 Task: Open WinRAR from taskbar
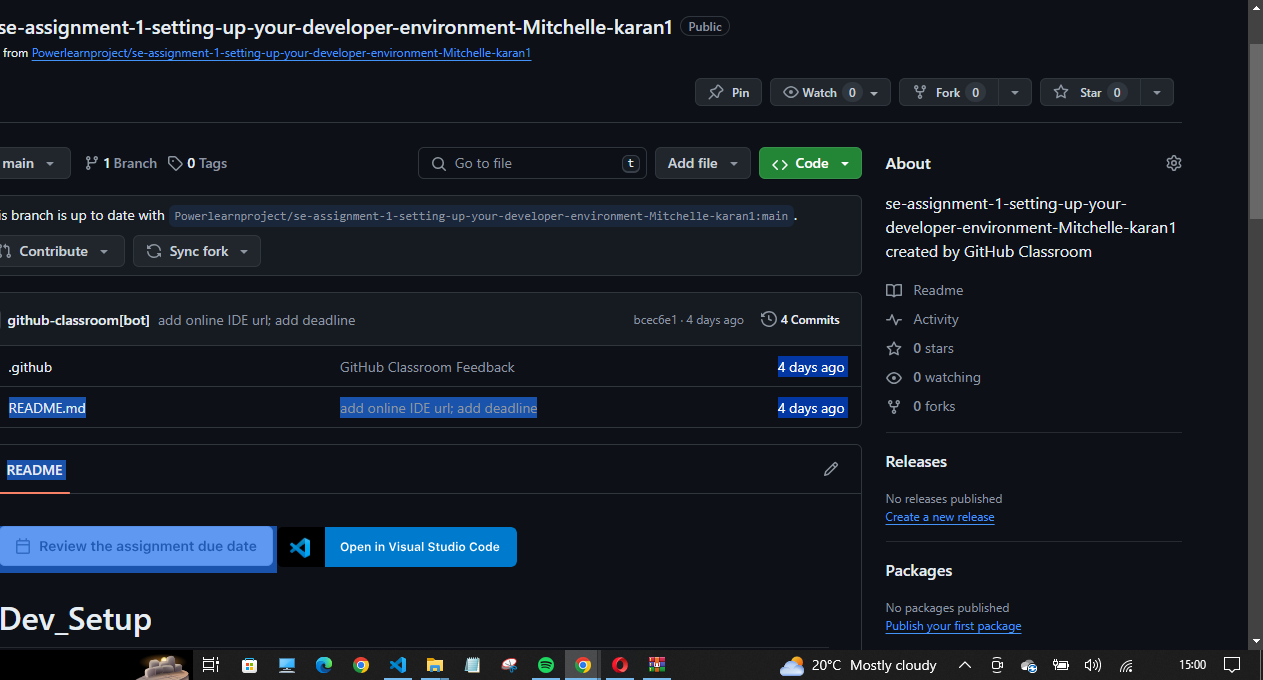[x=657, y=665]
